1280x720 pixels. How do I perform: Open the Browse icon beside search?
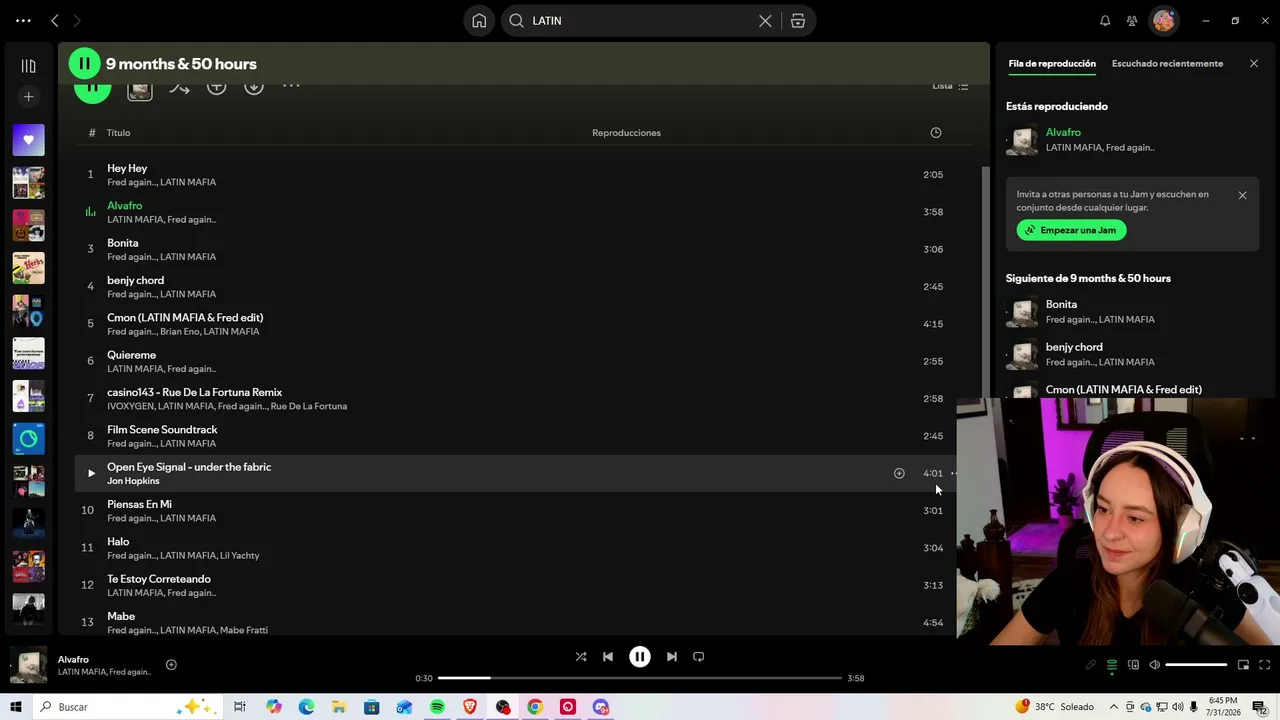point(798,21)
